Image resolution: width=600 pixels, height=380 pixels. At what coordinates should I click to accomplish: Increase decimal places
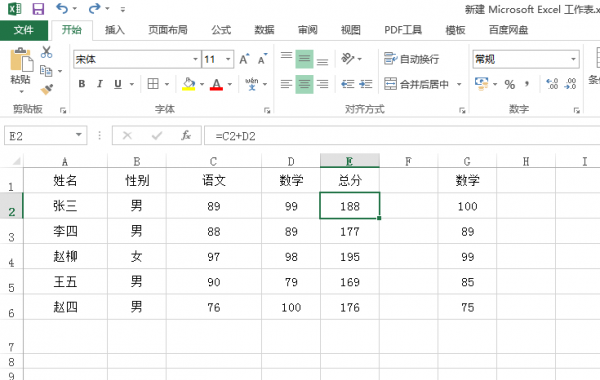(552, 84)
